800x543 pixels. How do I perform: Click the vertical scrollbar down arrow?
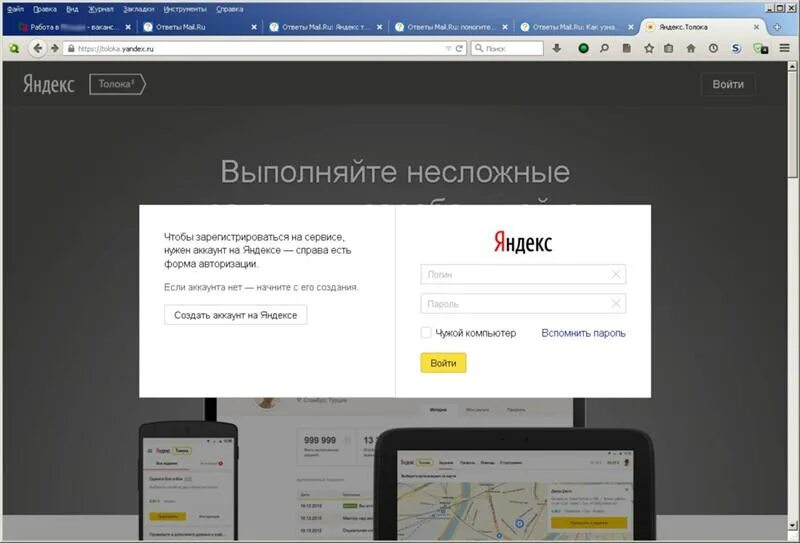tap(792, 524)
